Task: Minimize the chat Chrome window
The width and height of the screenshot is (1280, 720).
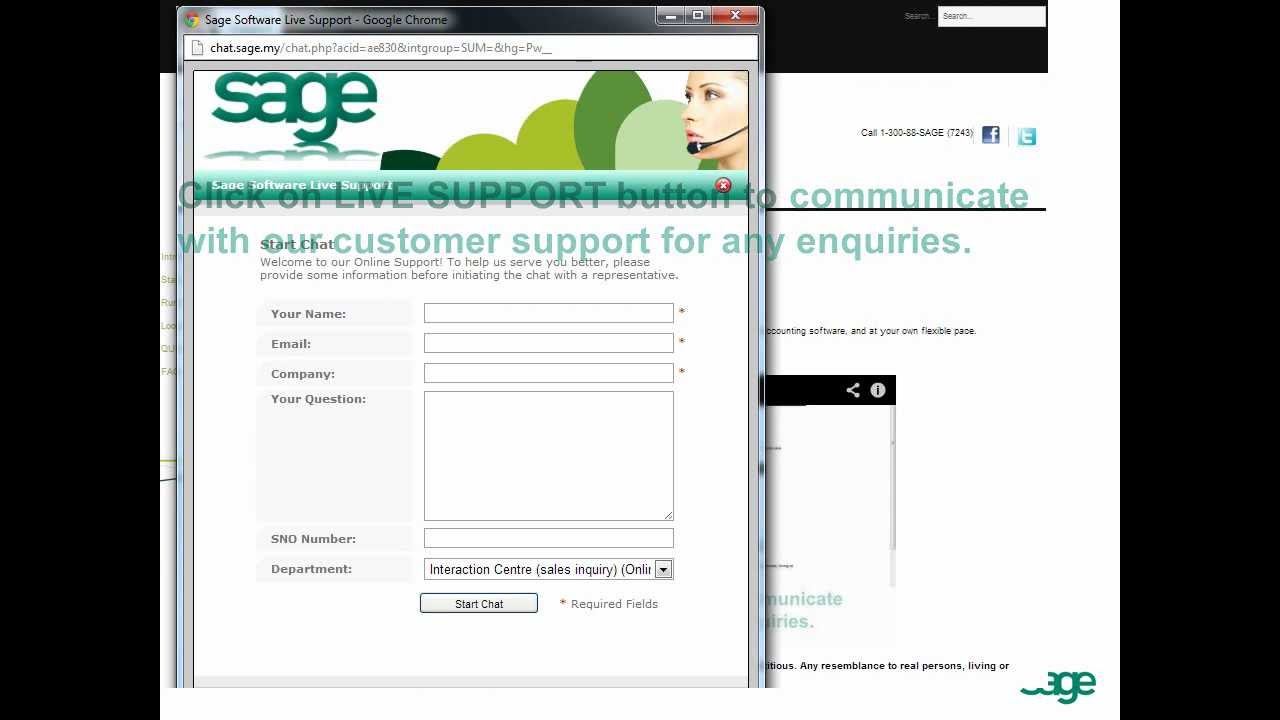Action: [671, 15]
